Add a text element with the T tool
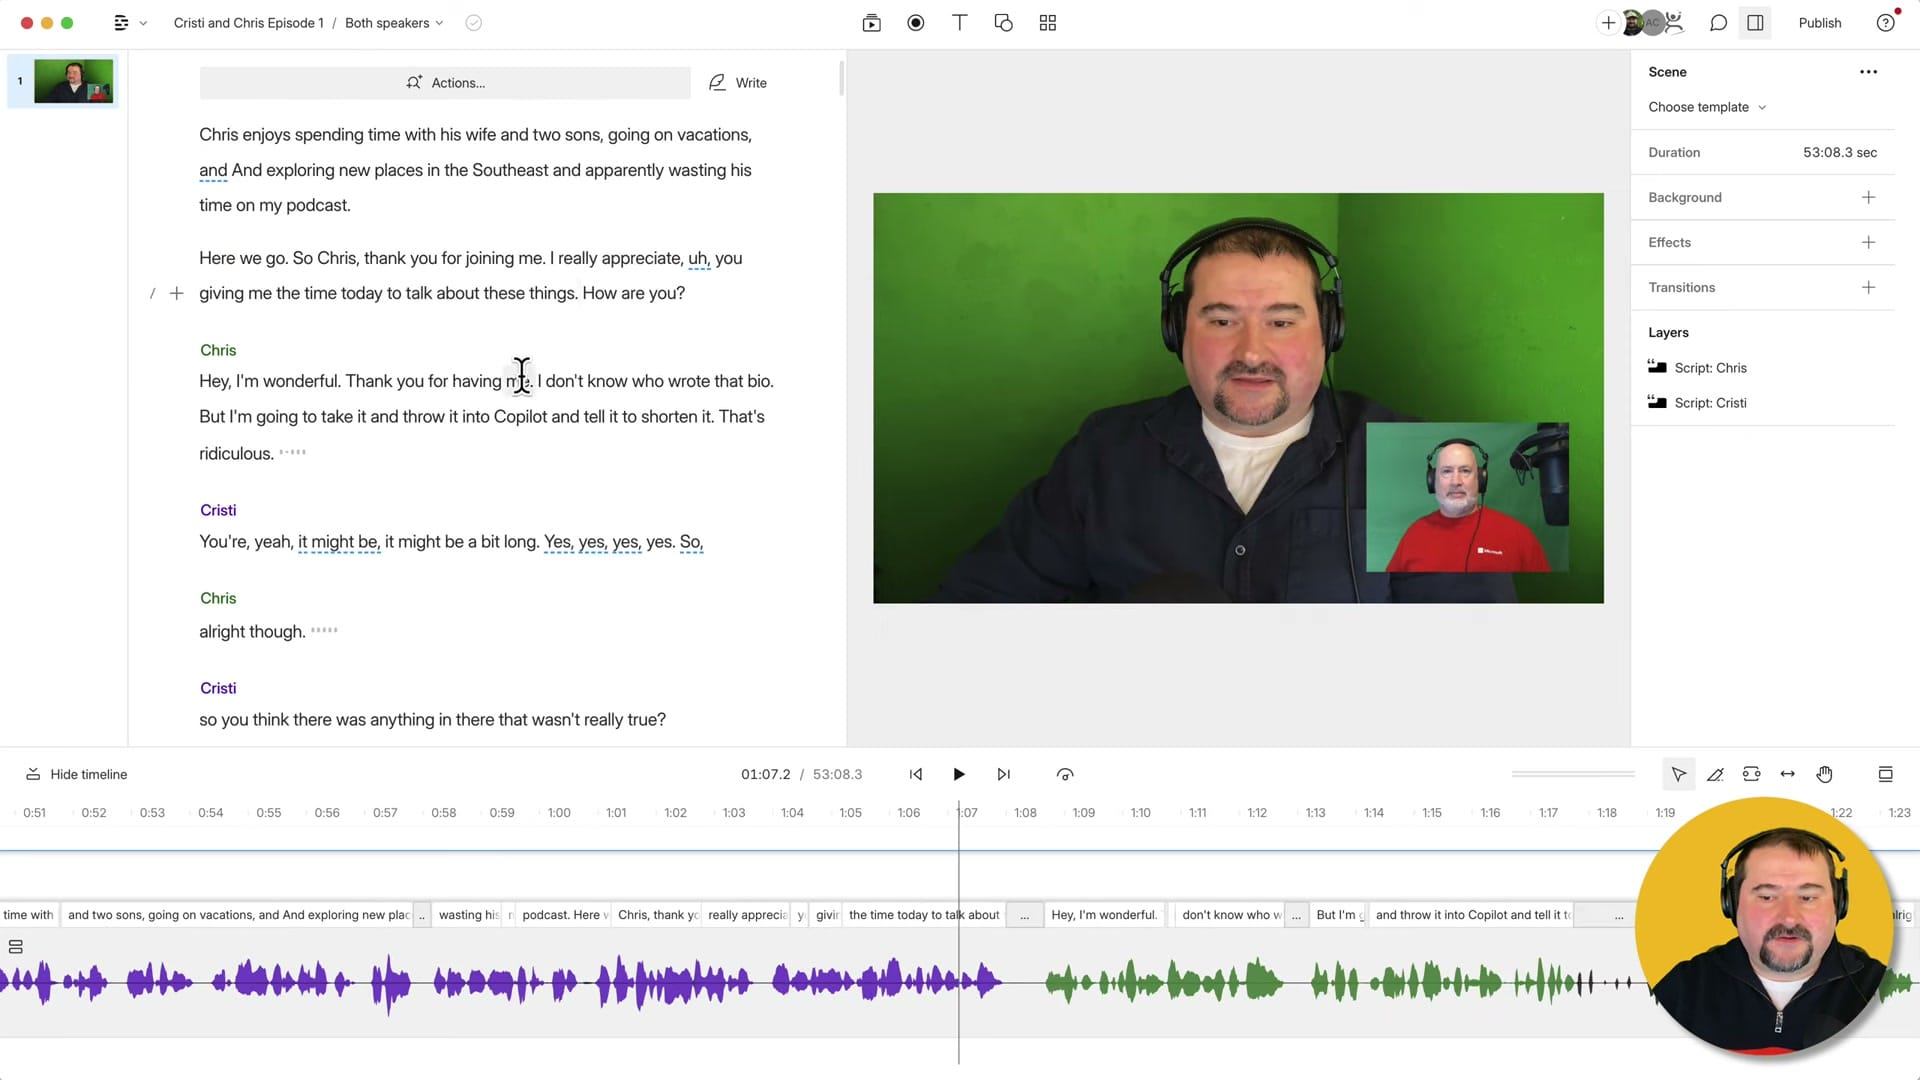This screenshot has width=1920, height=1080. 959,22
